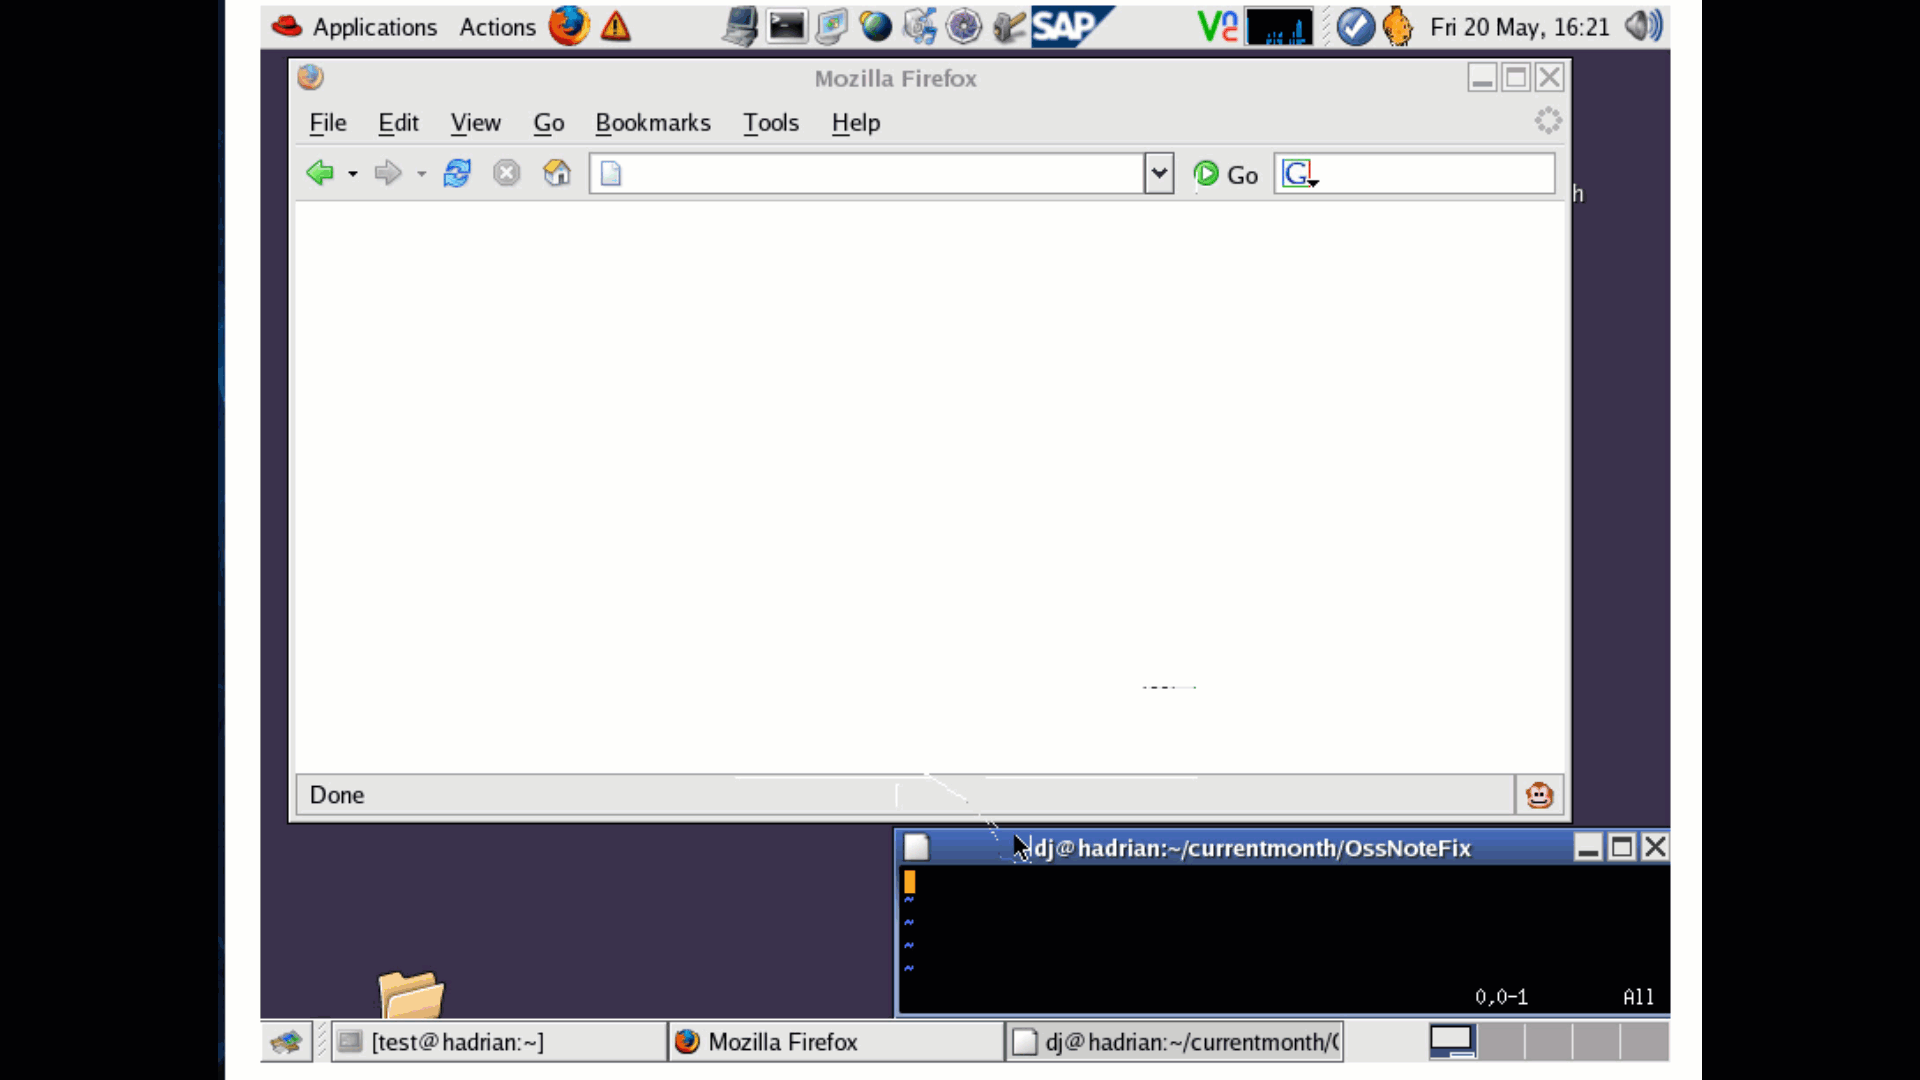The height and width of the screenshot is (1080, 1920).
Task: Click the monkey icon in Firefox status bar
Action: (1539, 795)
